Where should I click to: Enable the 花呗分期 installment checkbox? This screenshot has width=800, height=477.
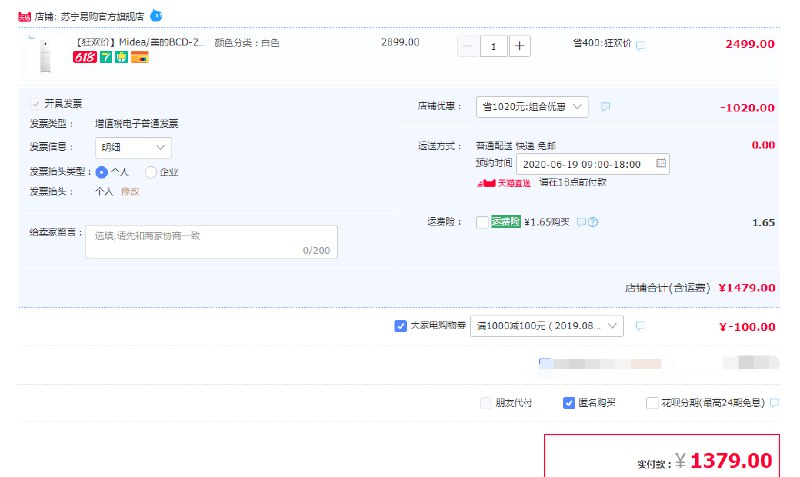[x=652, y=403]
